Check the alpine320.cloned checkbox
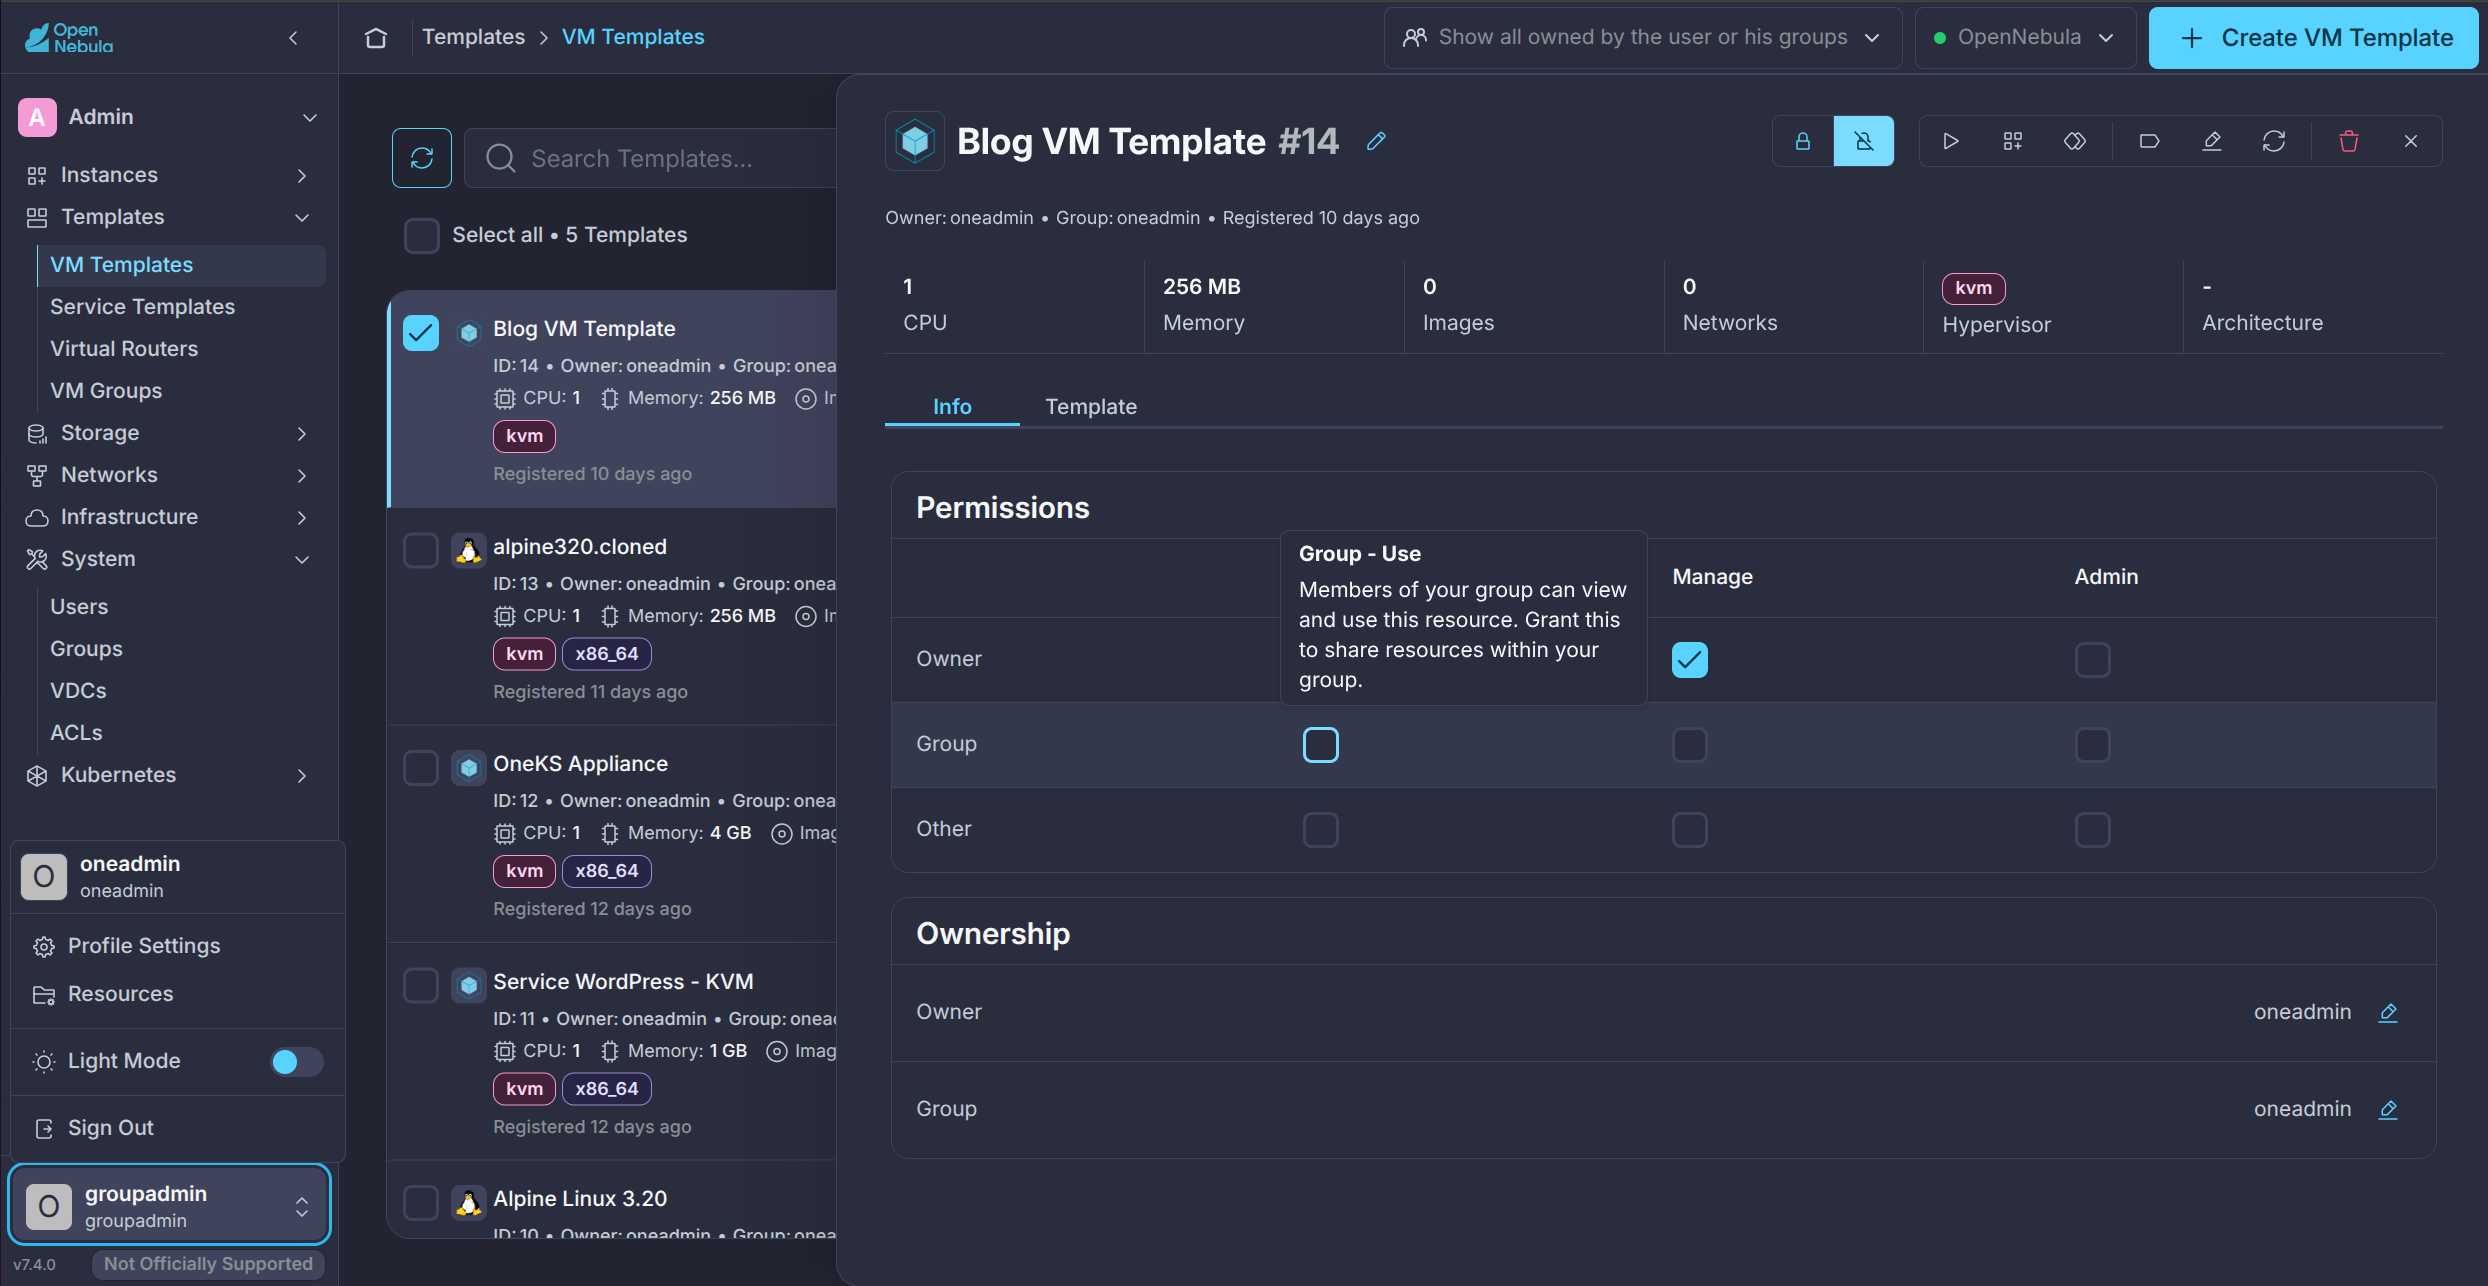The width and height of the screenshot is (2488, 1286). pyautogui.click(x=421, y=550)
